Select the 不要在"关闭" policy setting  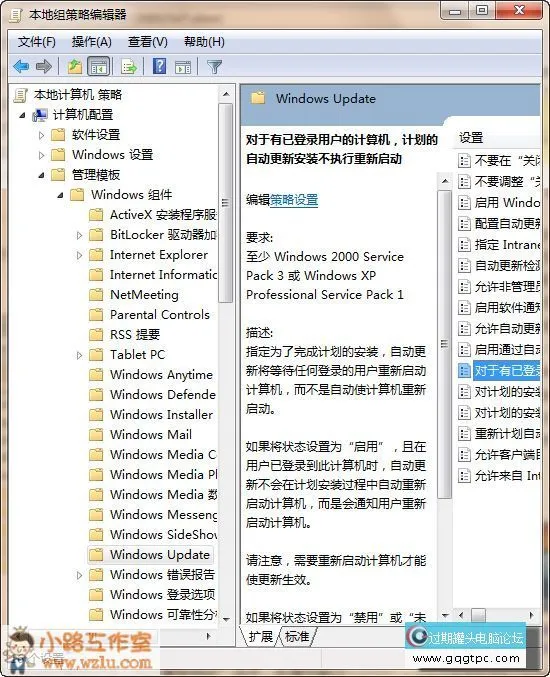[499, 161]
